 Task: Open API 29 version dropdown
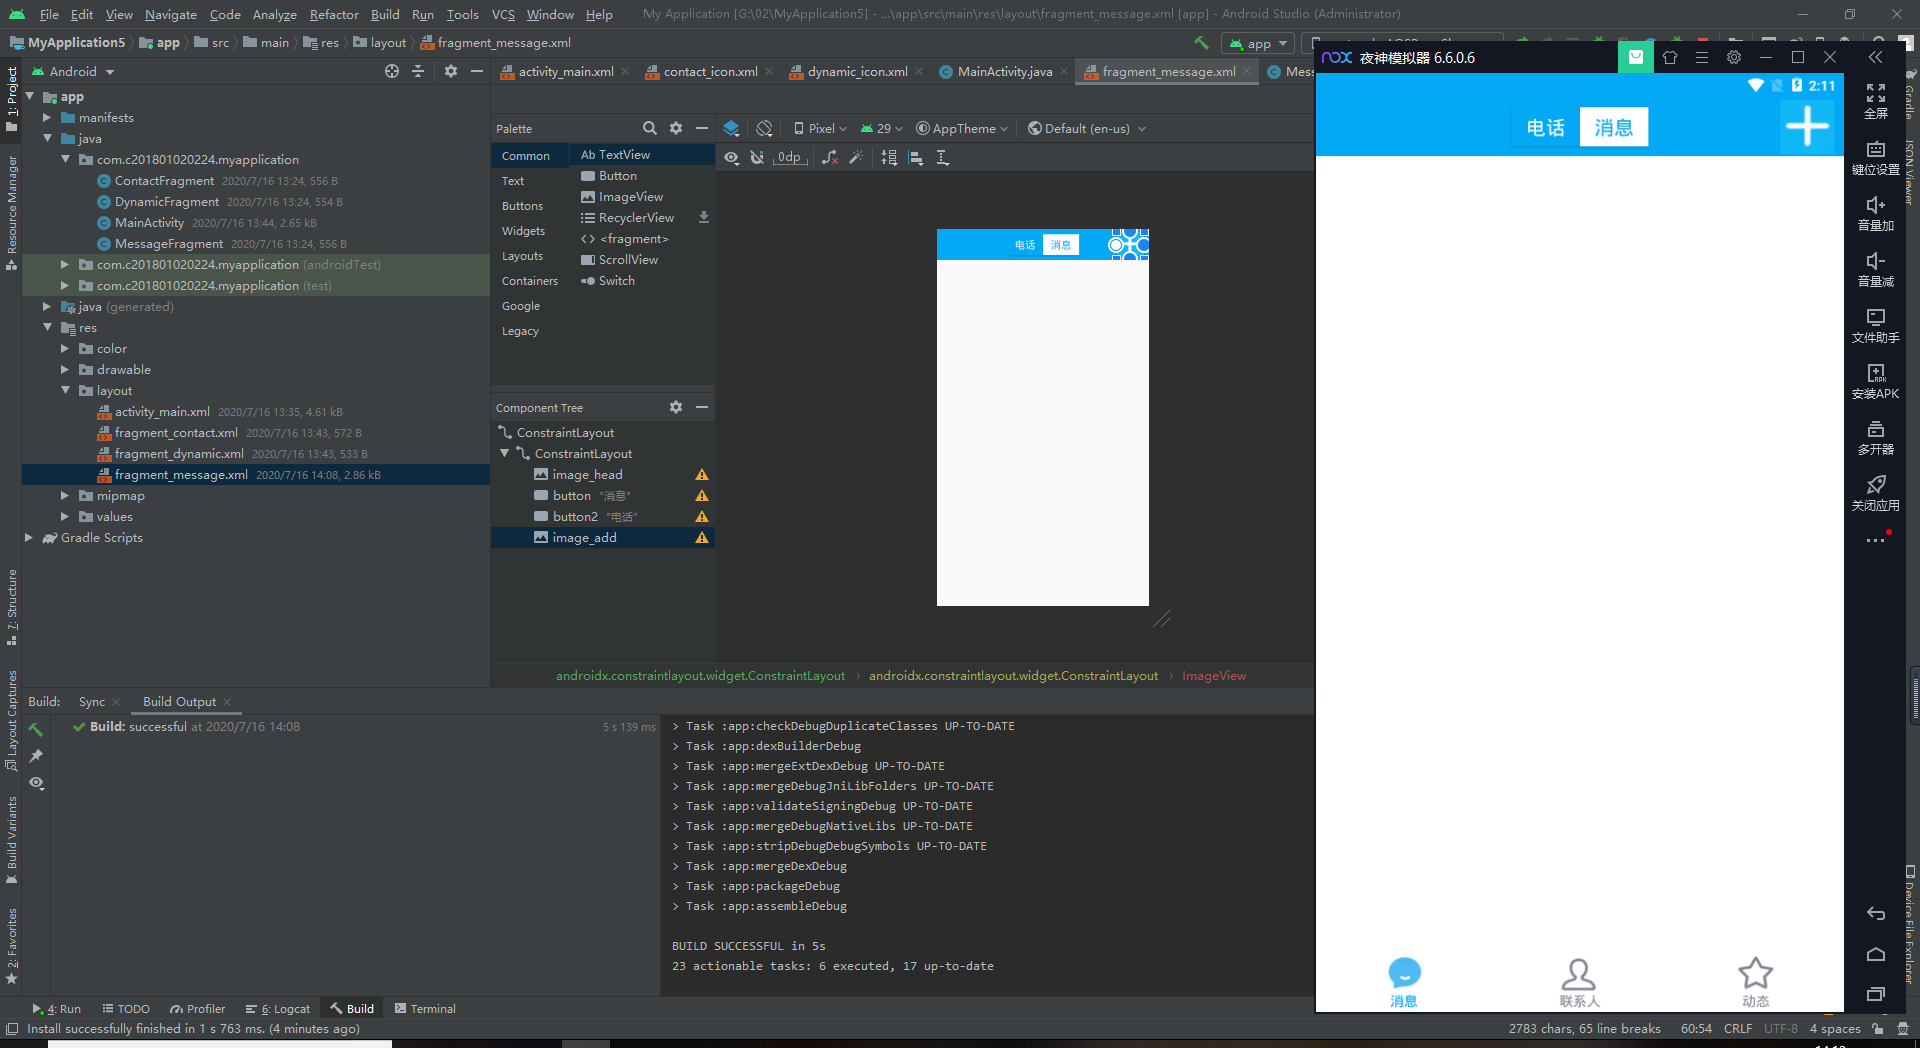point(881,128)
